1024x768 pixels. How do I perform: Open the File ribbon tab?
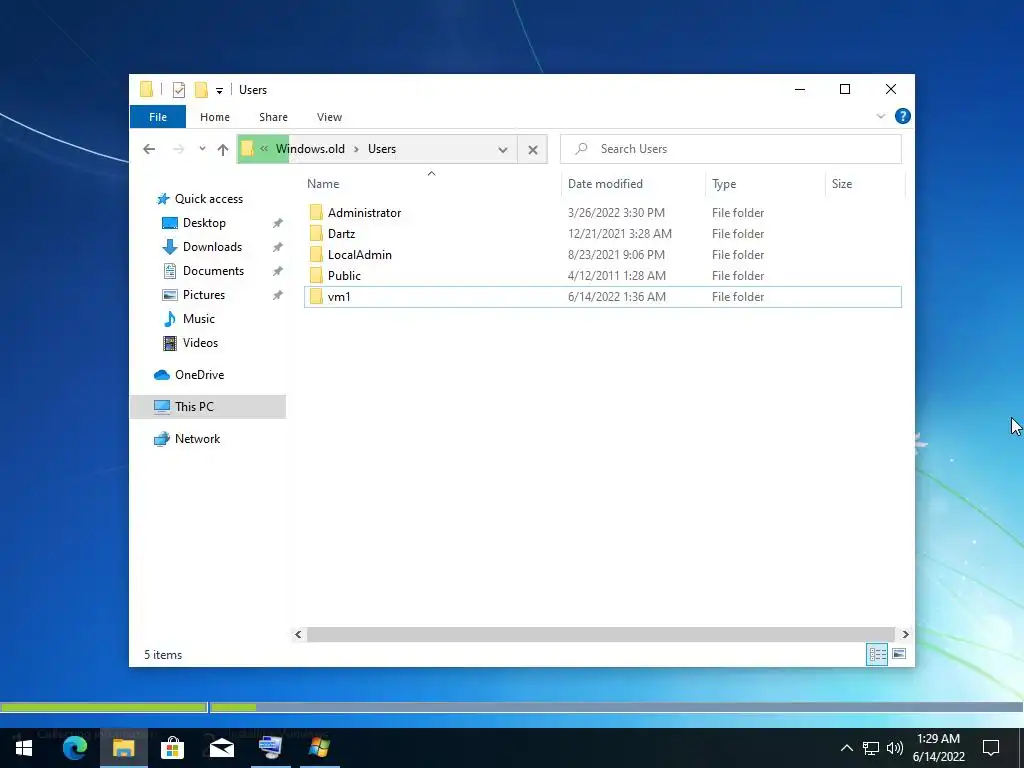click(158, 117)
